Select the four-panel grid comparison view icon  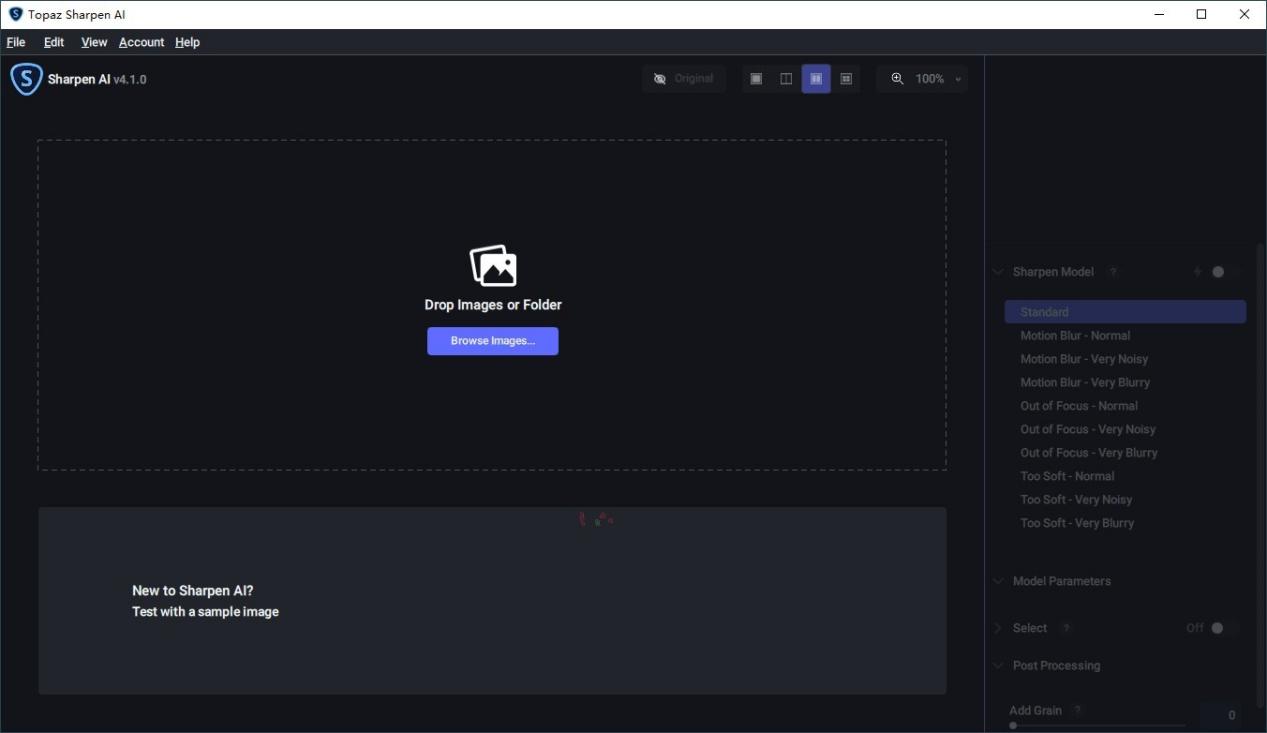(x=846, y=79)
